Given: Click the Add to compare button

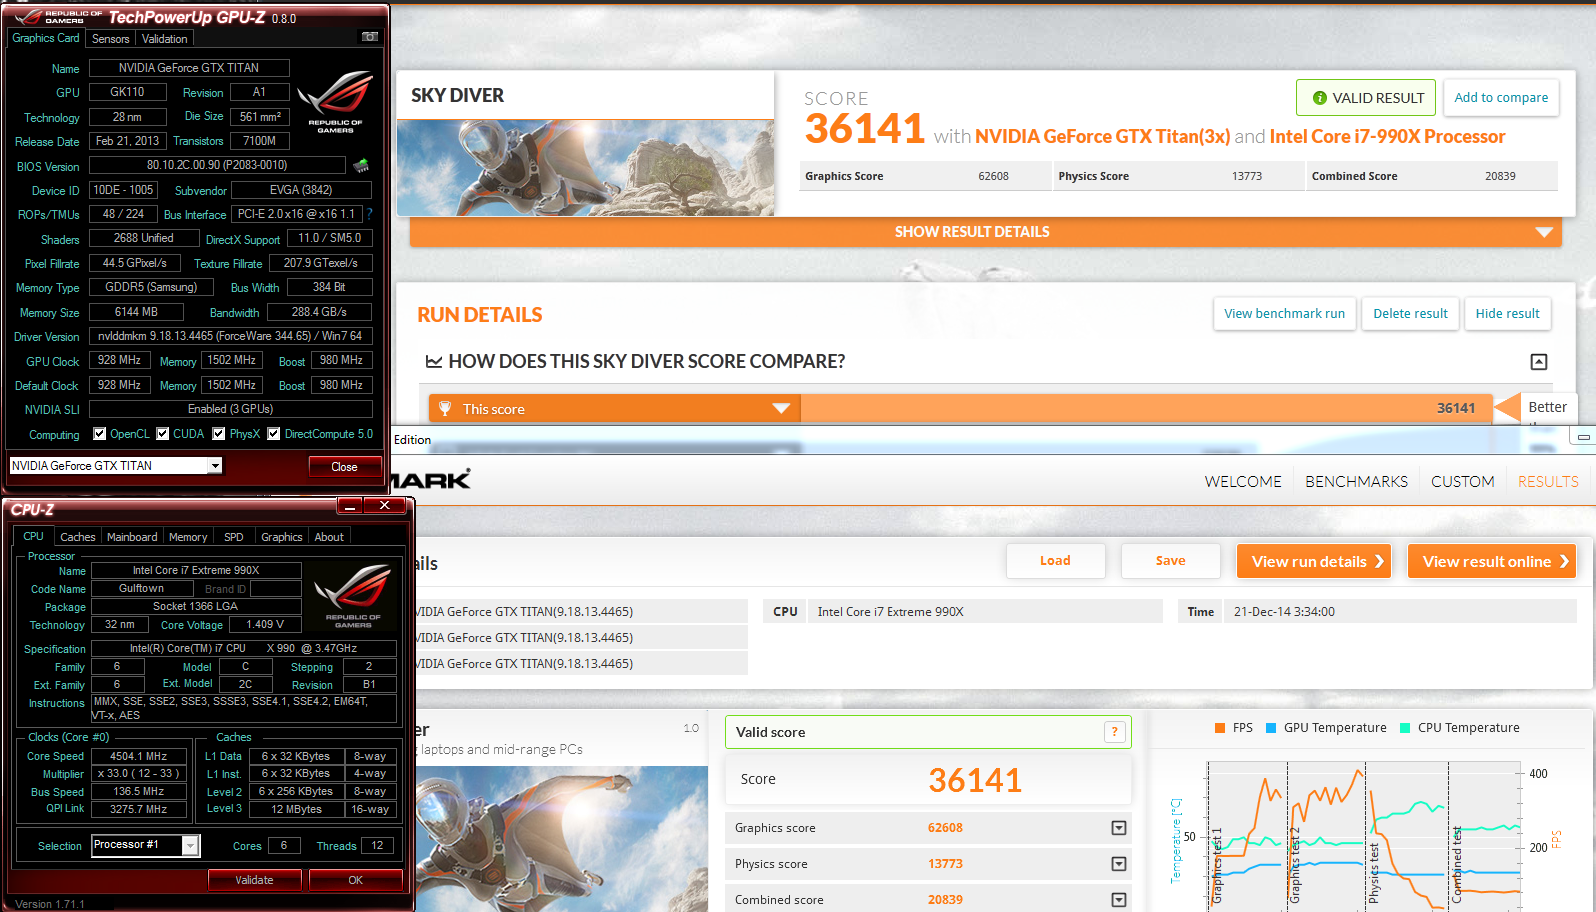Looking at the screenshot, I should pos(1501,97).
